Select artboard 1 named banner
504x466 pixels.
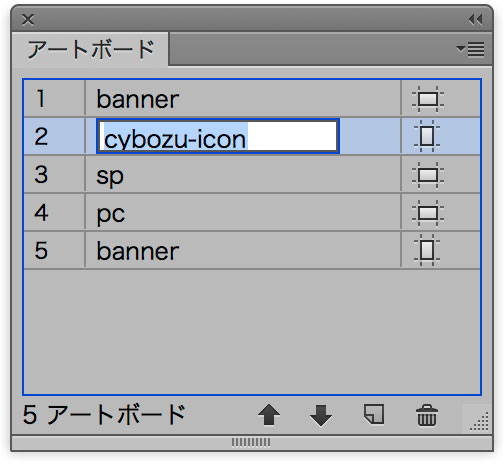252,99
